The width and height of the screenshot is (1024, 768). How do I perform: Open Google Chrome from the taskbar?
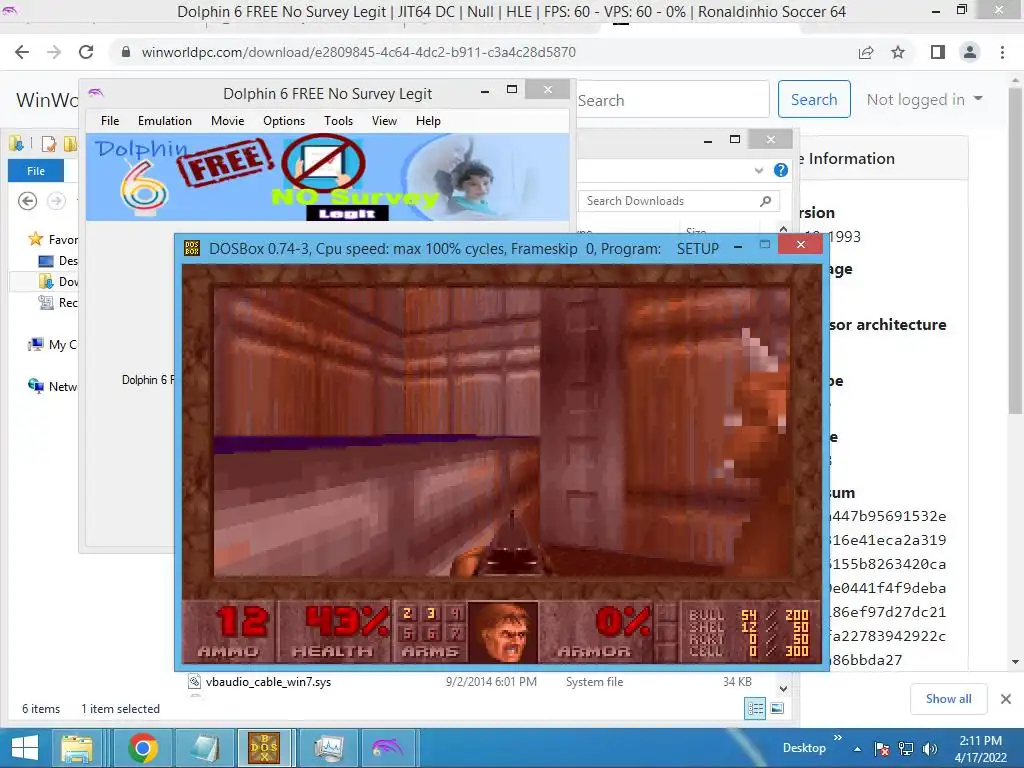(143, 748)
